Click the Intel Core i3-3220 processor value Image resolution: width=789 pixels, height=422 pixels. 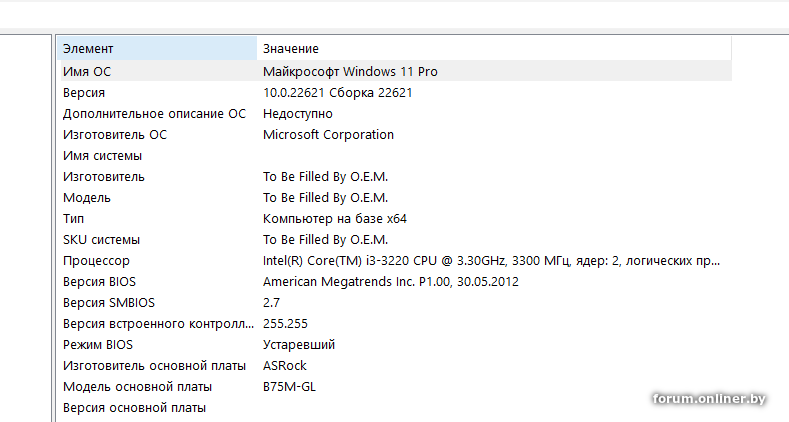click(x=492, y=261)
